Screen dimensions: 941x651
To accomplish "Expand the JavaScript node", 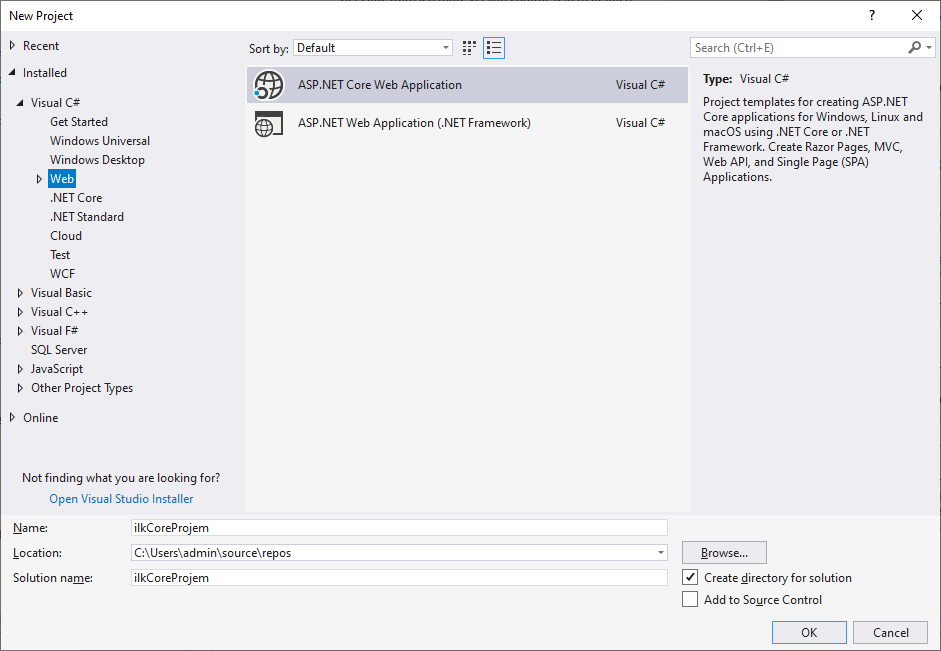I will [x=20, y=369].
